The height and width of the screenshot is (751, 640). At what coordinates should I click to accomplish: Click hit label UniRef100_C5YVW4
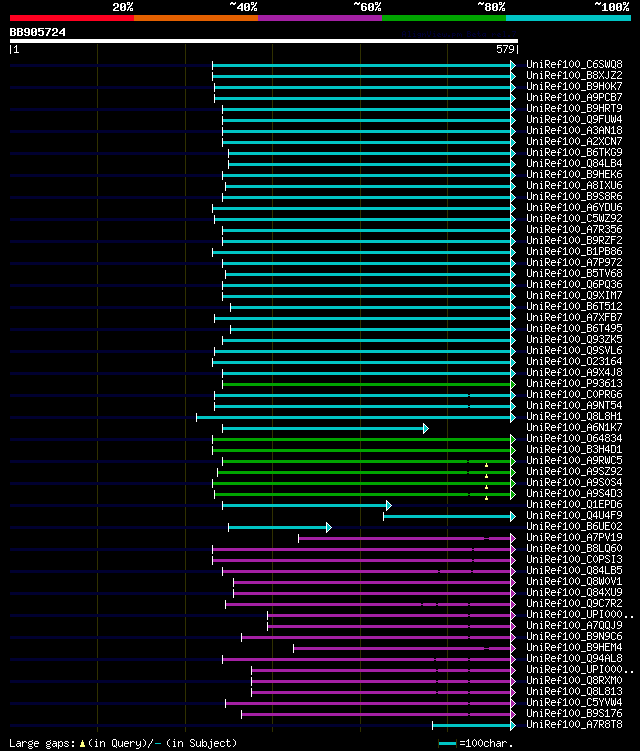pos(574,703)
